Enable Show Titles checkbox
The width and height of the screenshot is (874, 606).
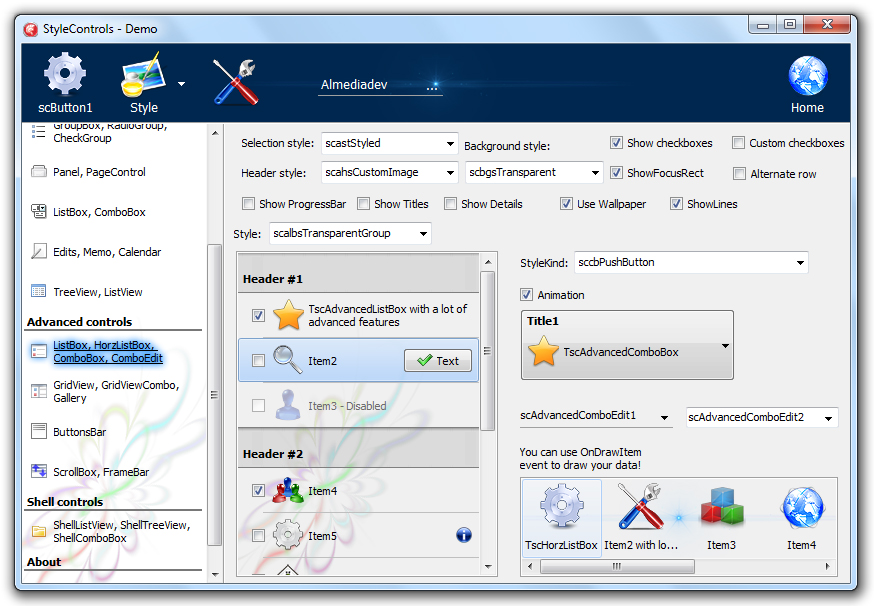pos(363,203)
